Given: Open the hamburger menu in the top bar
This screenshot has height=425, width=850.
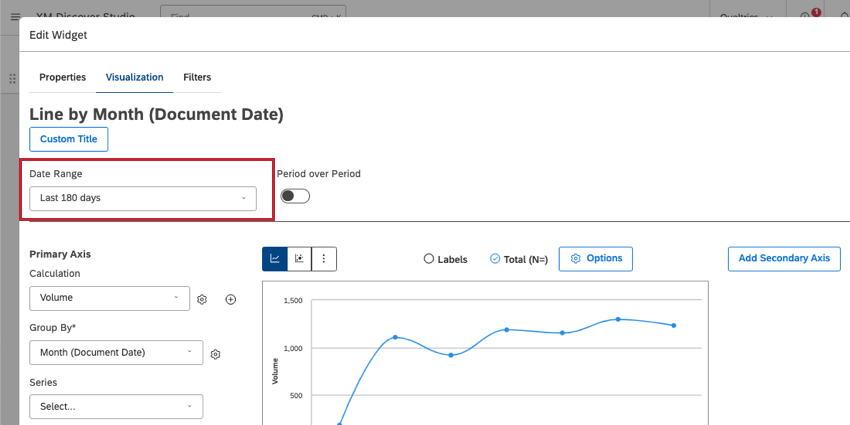Looking at the screenshot, I should pyautogui.click(x=15, y=17).
